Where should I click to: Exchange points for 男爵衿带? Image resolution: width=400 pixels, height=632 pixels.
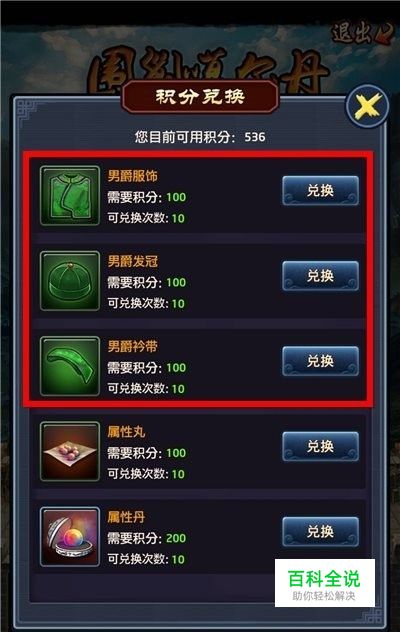pos(321,361)
